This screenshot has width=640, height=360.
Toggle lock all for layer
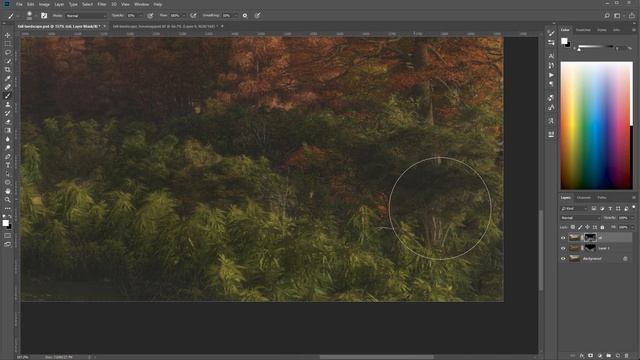602,227
